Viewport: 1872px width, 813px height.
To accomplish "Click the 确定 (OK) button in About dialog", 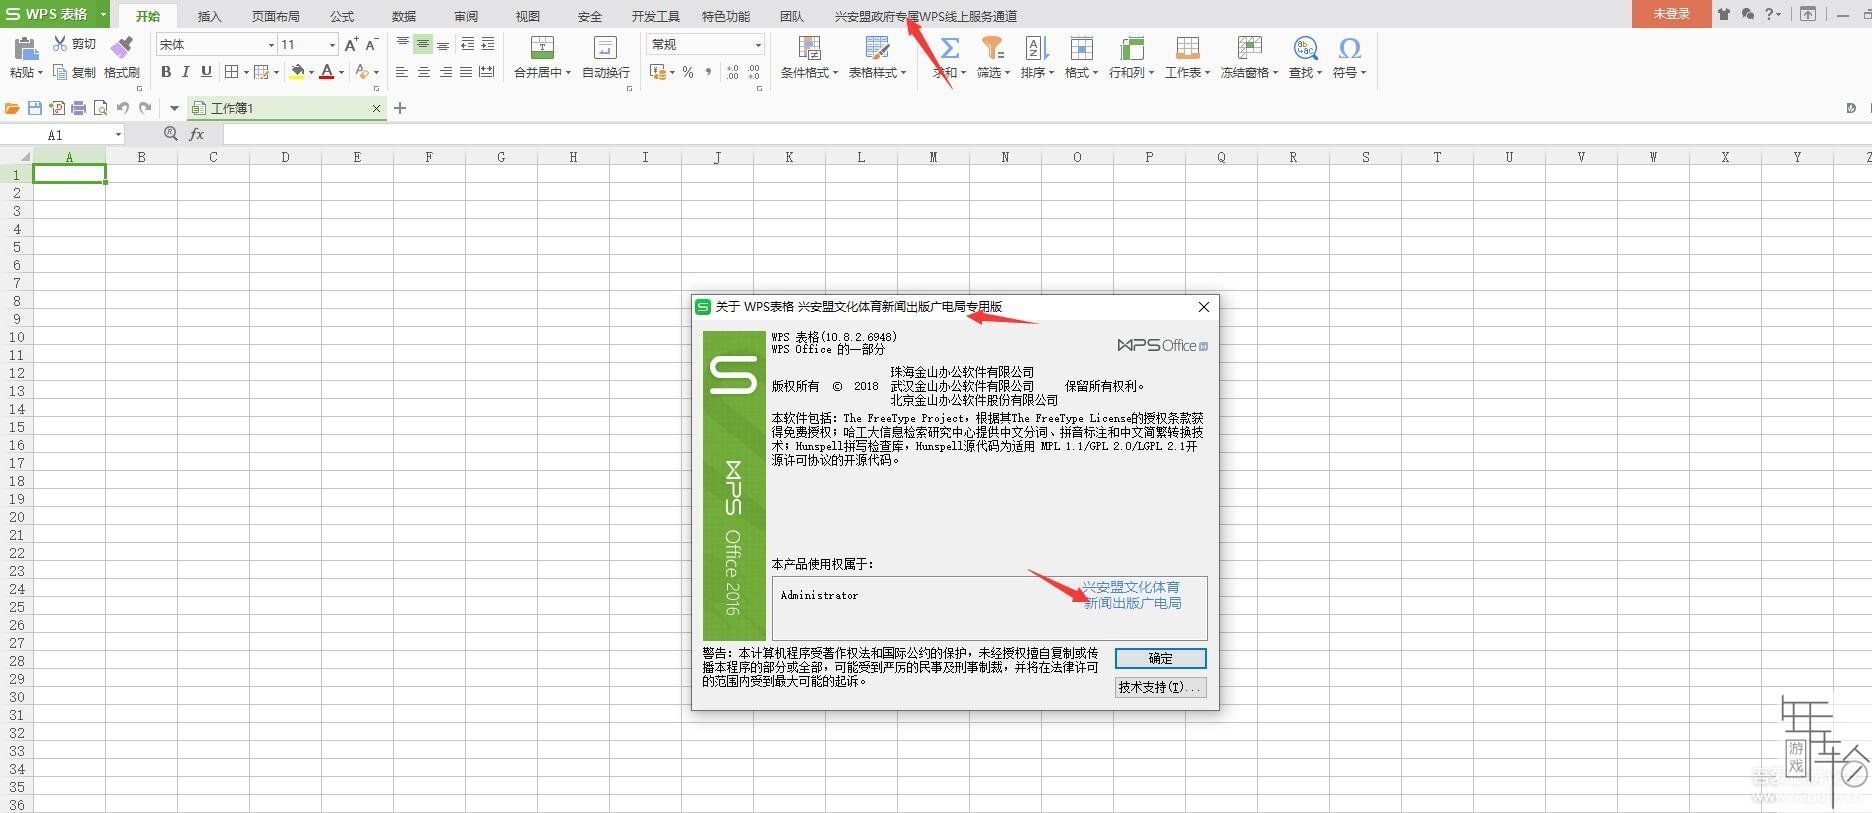I will coord(1160,658).
